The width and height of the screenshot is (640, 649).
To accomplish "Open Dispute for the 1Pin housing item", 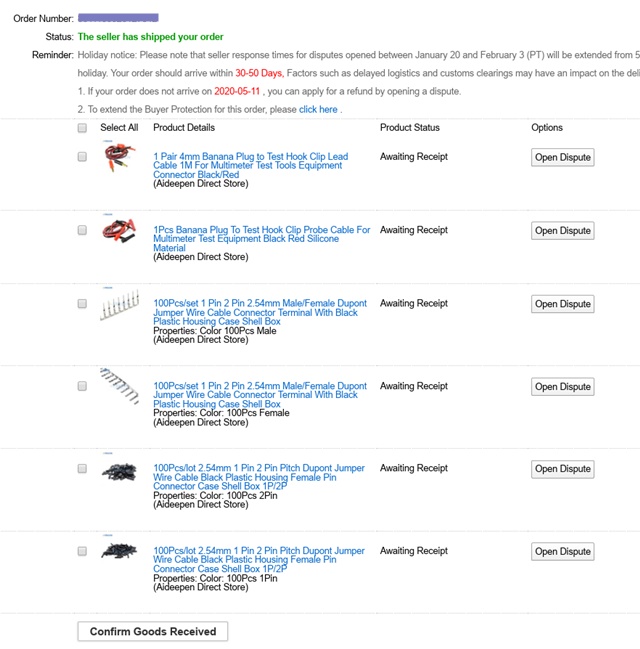I will [562, 551].
